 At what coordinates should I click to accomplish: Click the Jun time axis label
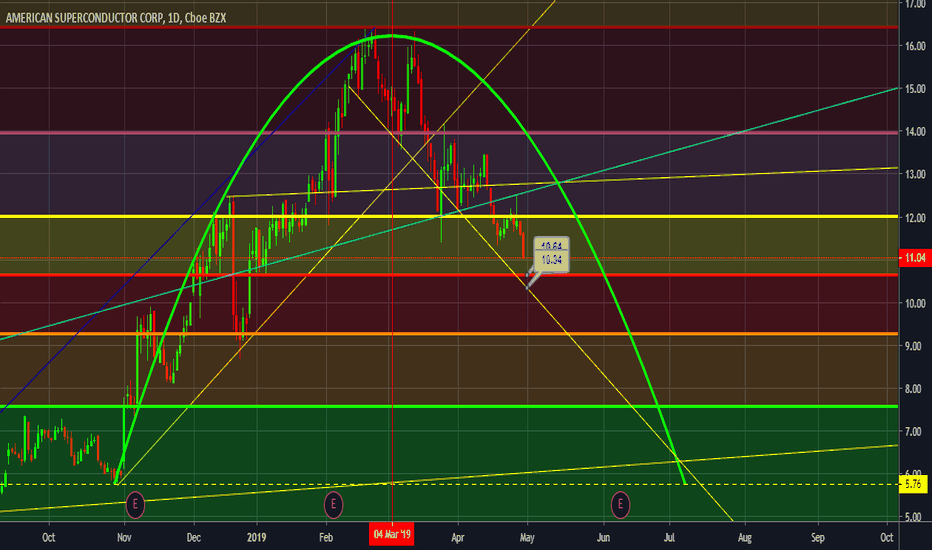(603, 538)
